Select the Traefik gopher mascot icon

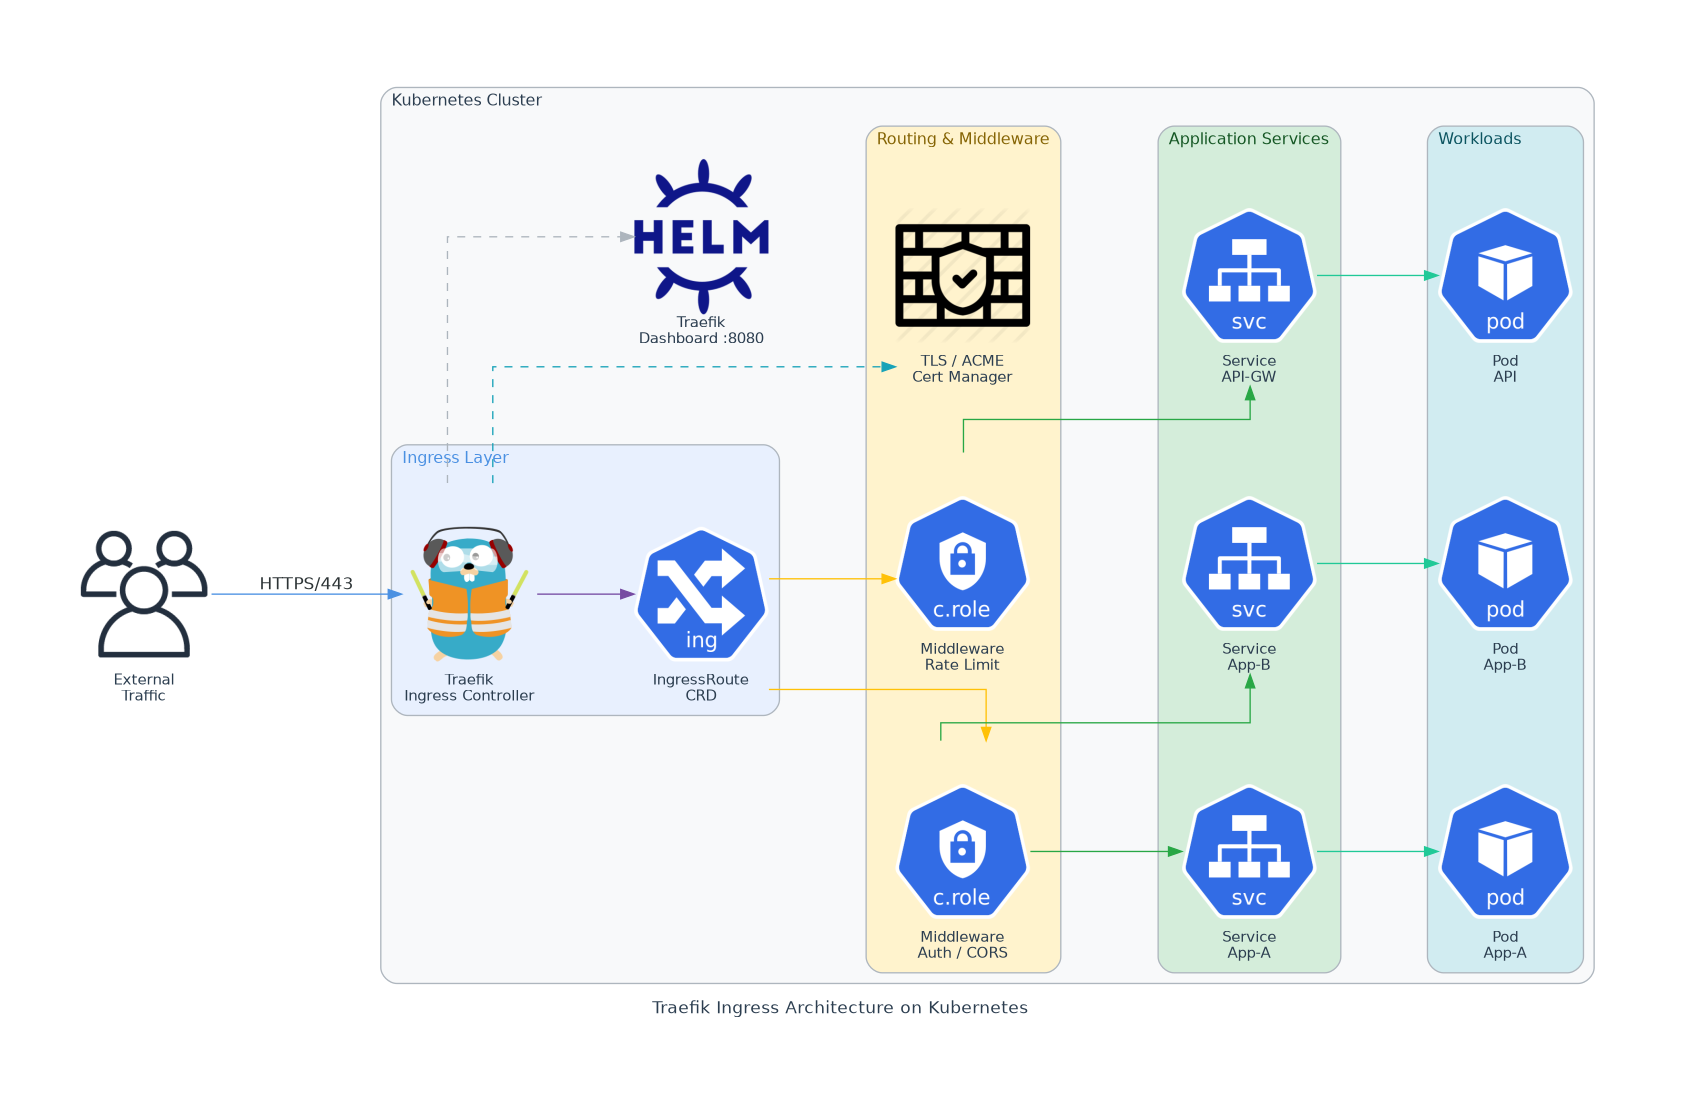(x=469, y=594)
